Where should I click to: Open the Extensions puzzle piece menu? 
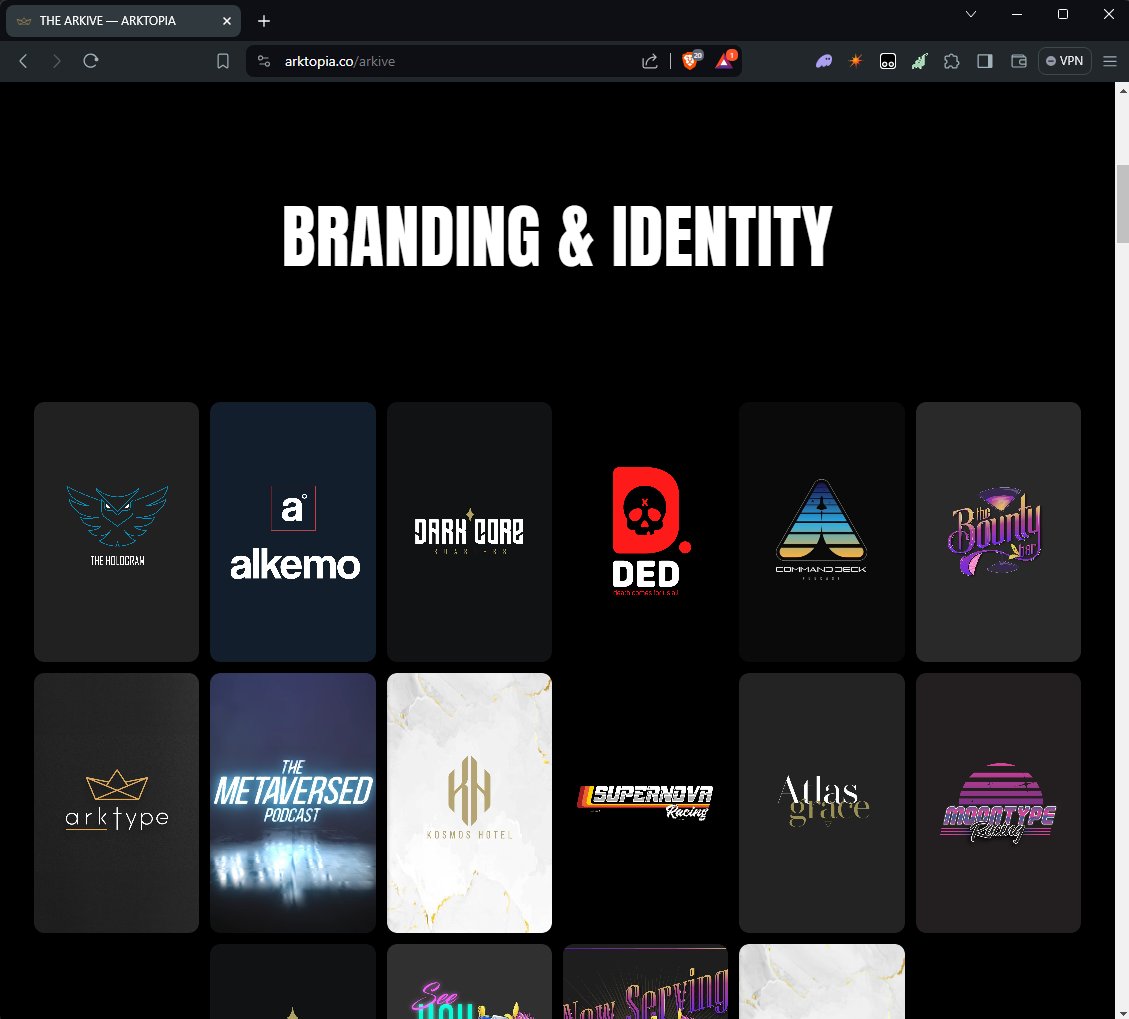pos(952,61)
